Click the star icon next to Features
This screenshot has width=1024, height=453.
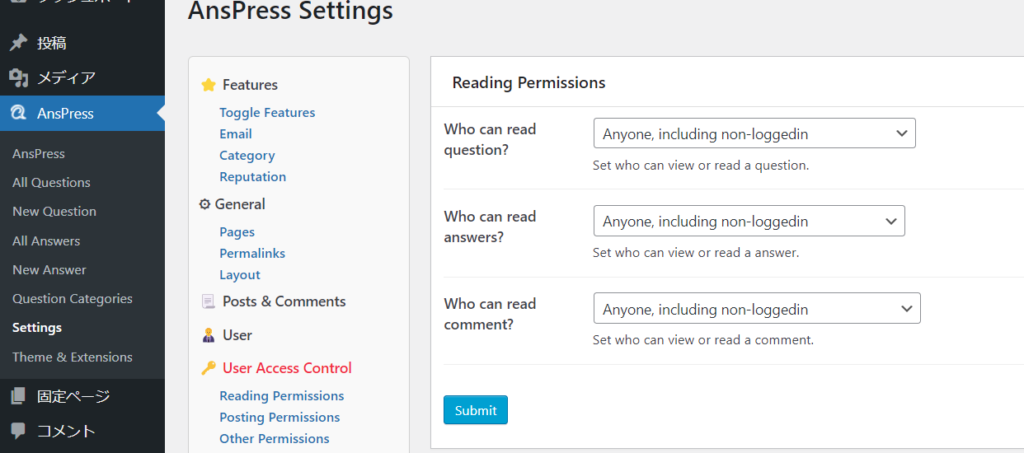coord(208,85)
